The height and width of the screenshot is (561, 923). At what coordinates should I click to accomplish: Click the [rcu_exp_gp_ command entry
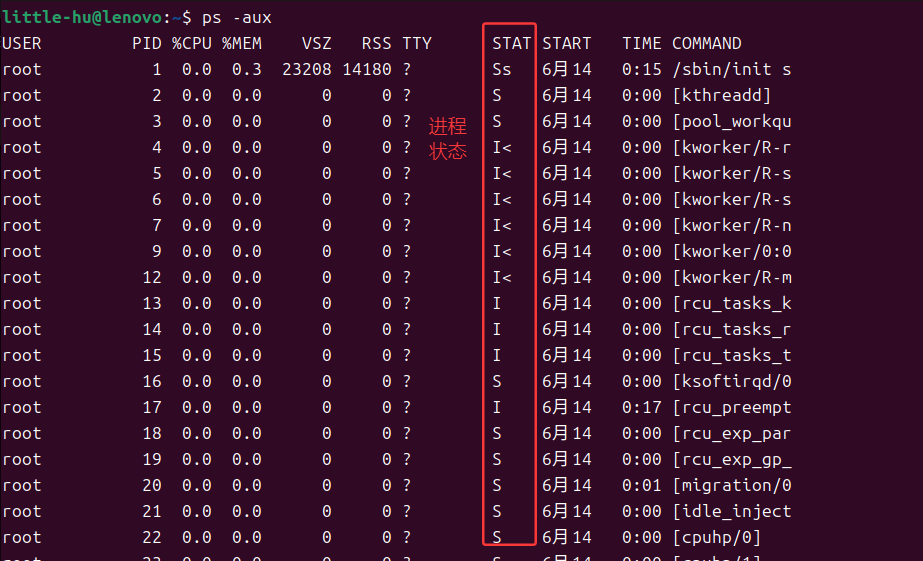tap(732, 459)
